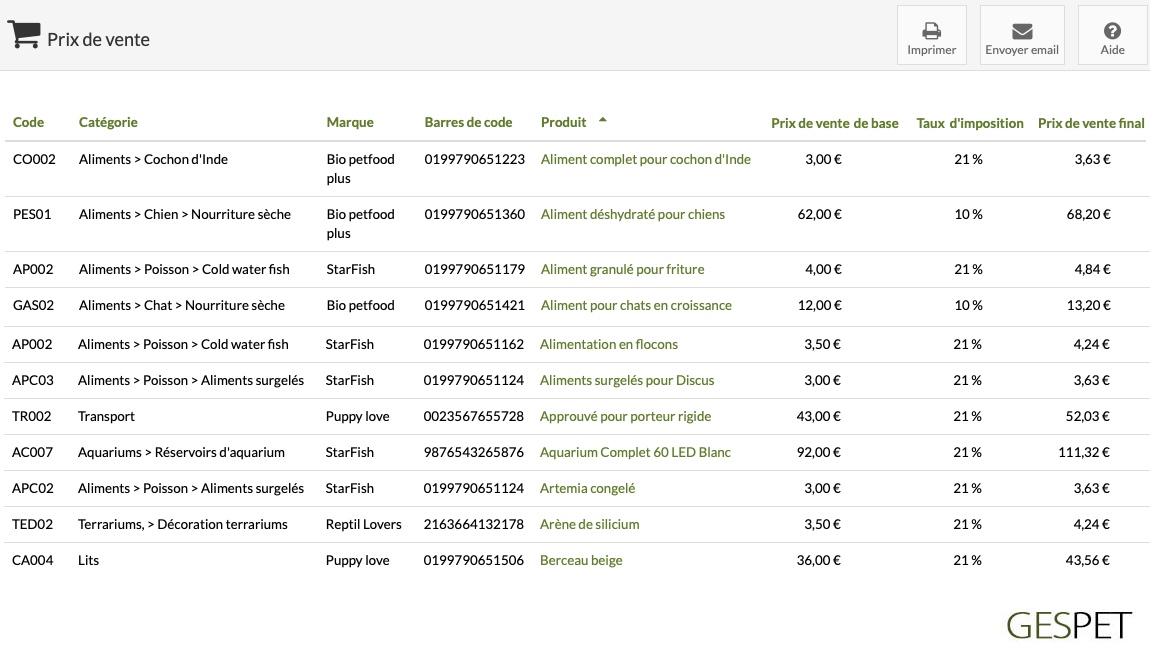Image resolution: width=1150 pixels, height=650 pixels.
Task: Click the shopping cart icon beside Prix de vente
Action: pyautogui.click(x=24, y=34)
